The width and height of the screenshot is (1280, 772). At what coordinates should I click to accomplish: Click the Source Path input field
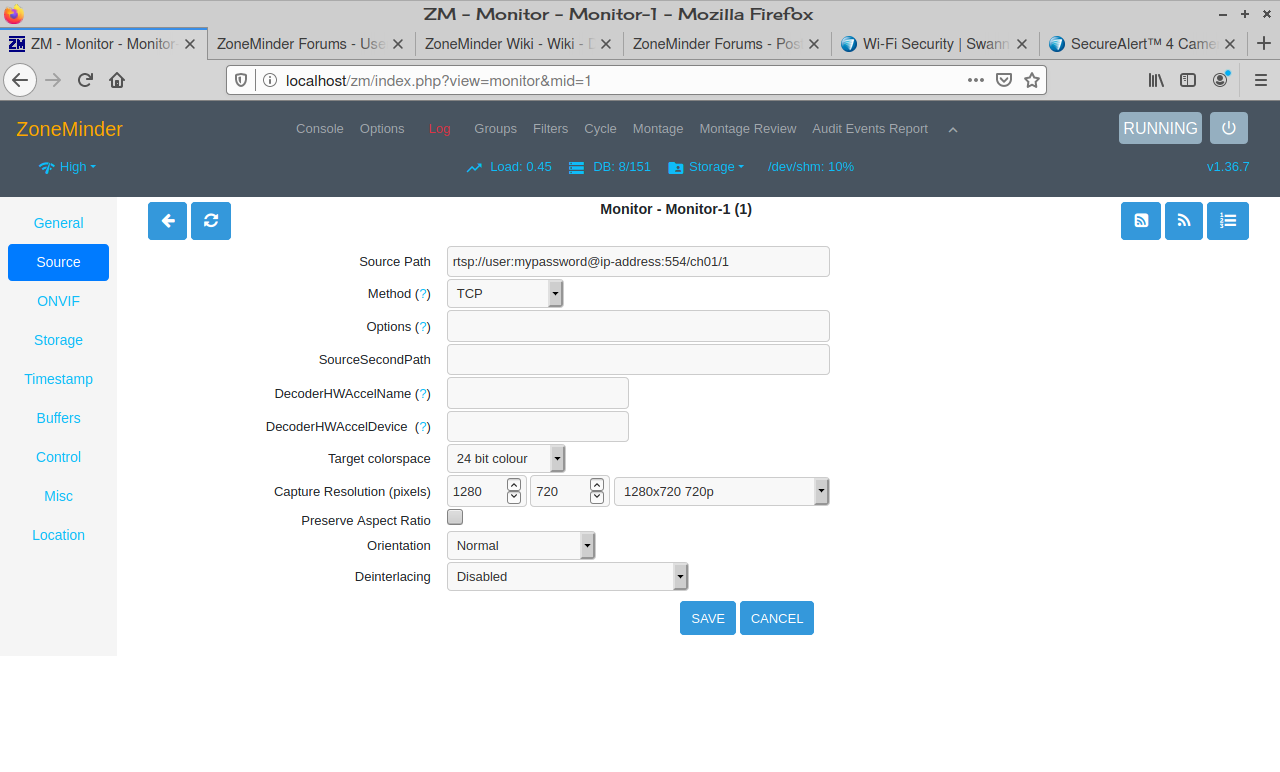(x=638, y=261)
